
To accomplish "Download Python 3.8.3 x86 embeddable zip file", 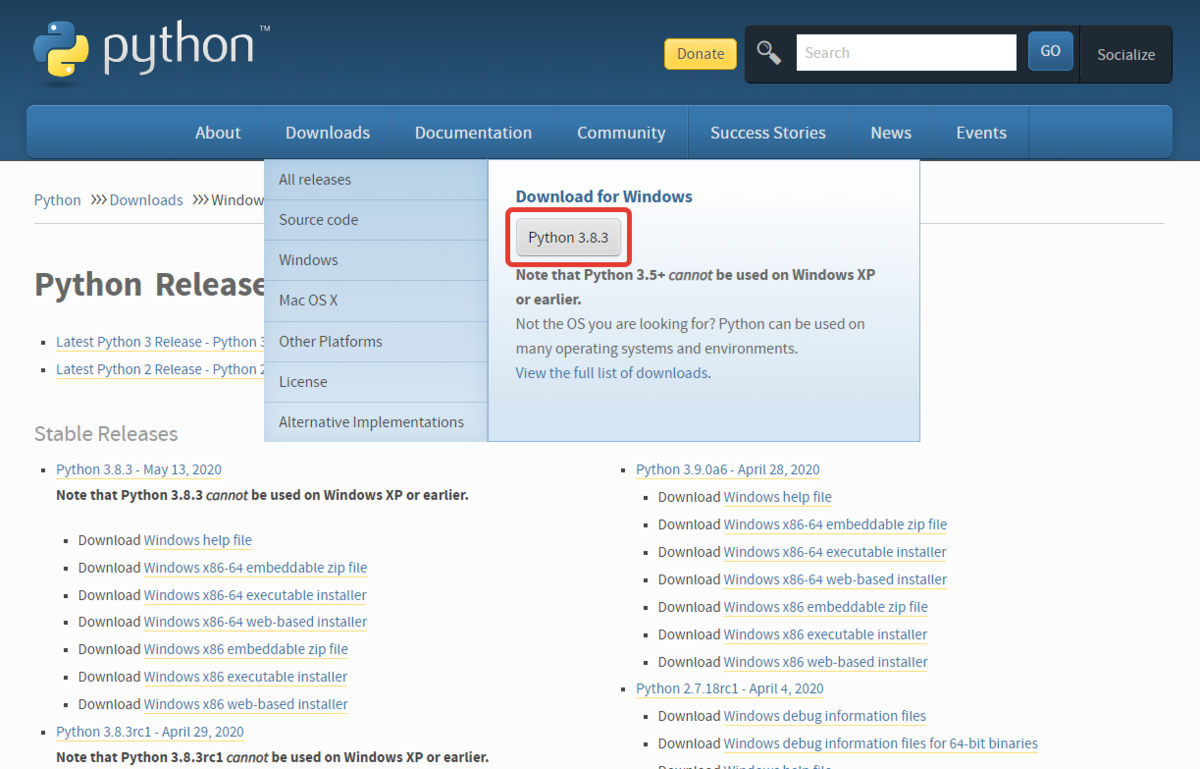I will (x=246, y=649).
